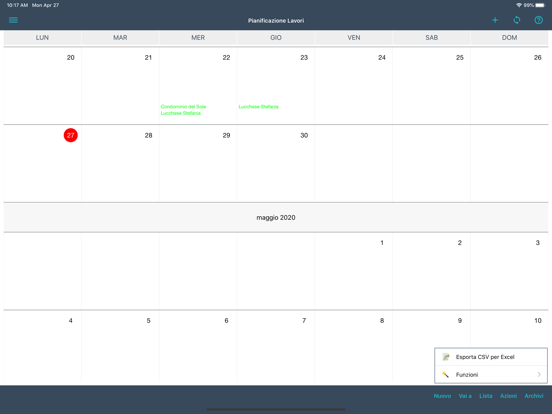
Task: Click the VEN weekday header
Action: click(x=354, y=38)
